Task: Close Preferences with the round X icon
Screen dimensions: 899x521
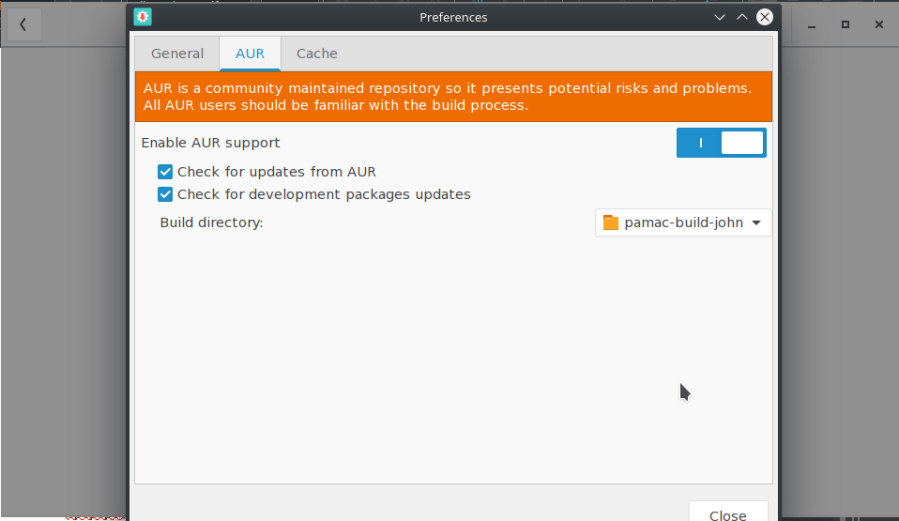Action: 765,17
